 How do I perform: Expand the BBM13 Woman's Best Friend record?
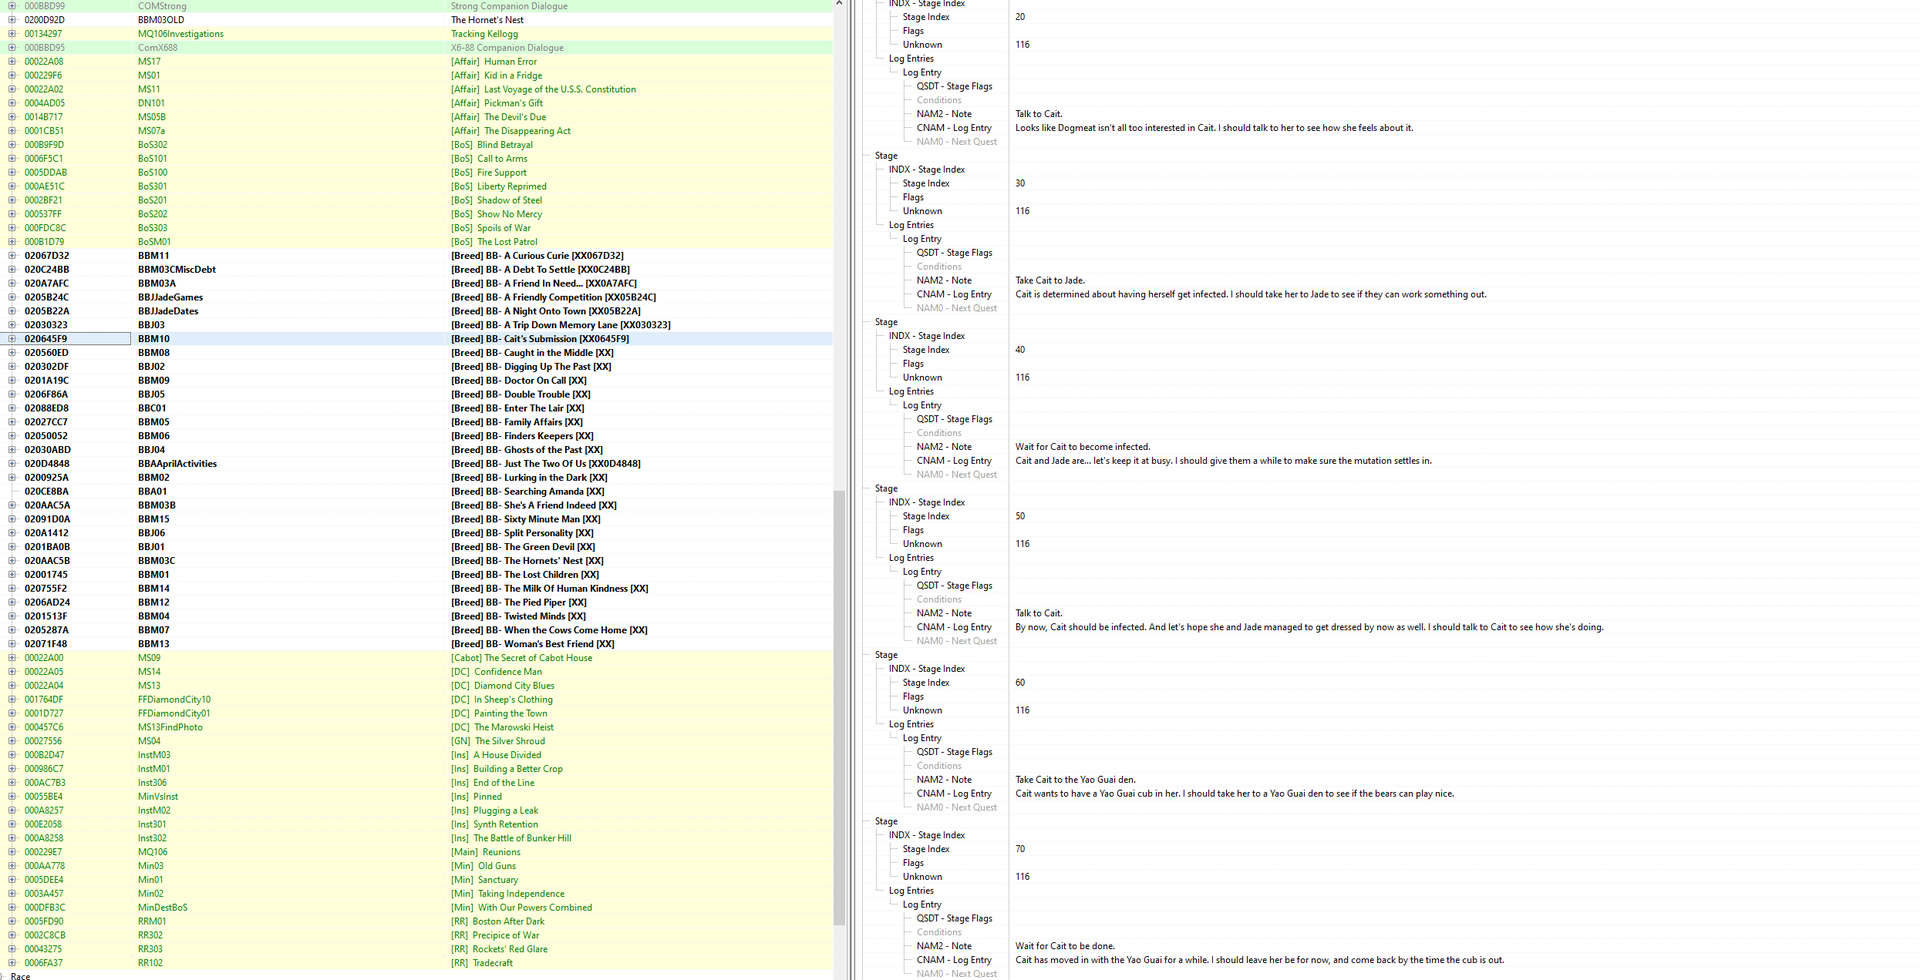click(x=12, y=644)
